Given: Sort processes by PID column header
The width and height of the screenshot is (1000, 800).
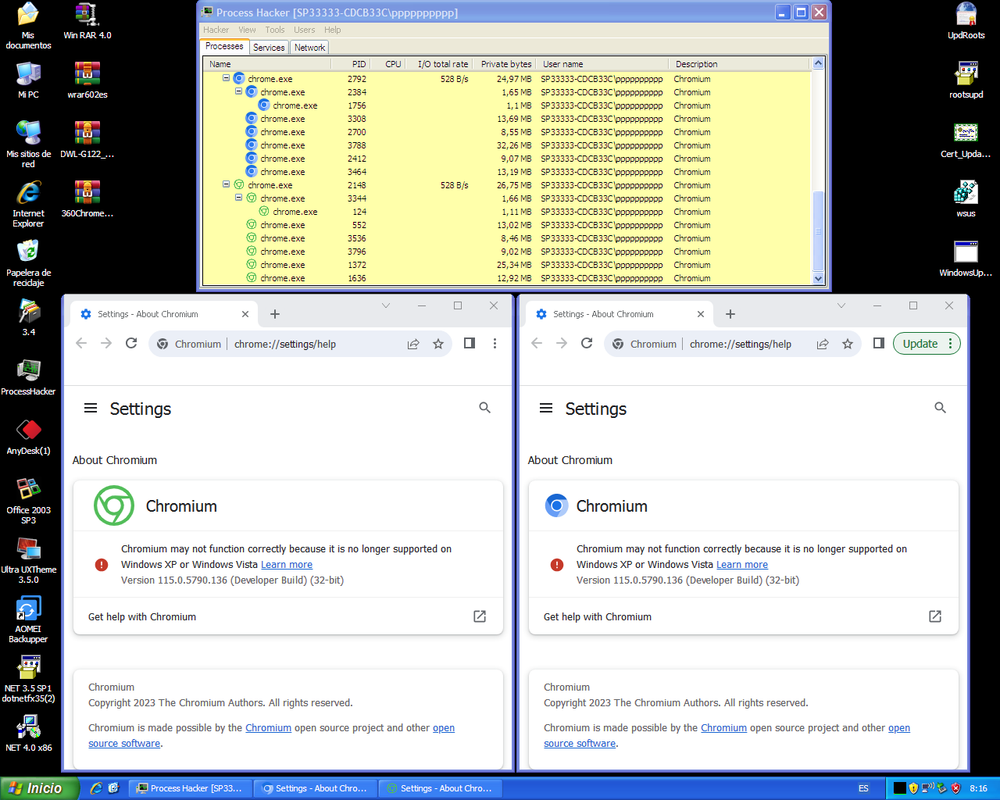Looking at the screenshot, I should coord(350,64).
